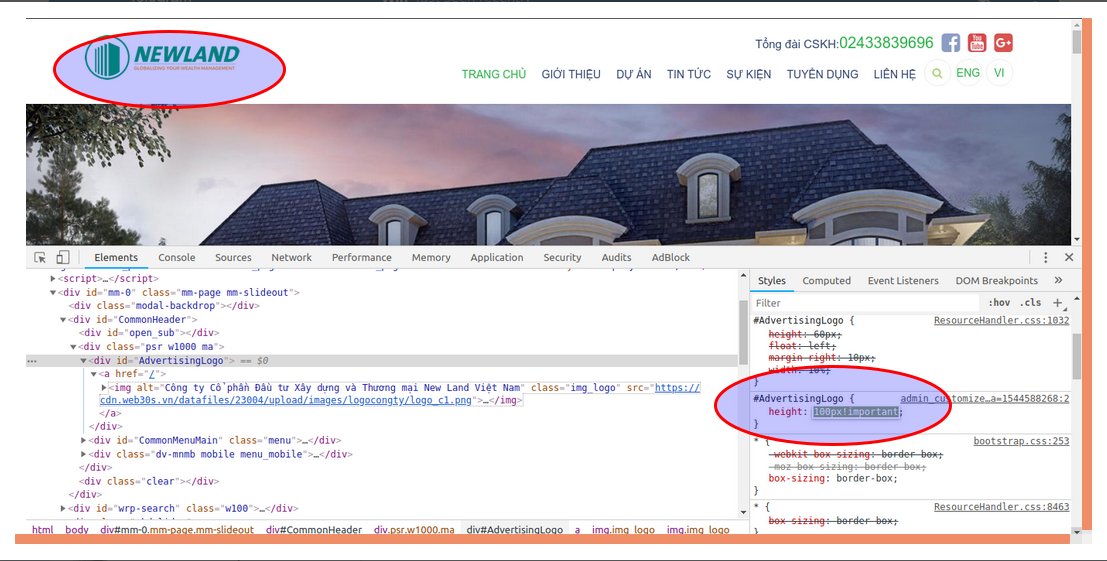The width and height of the screenshot is (1107, 561).
Task: Click the NEWLAND logo
Action: point(162,58)
